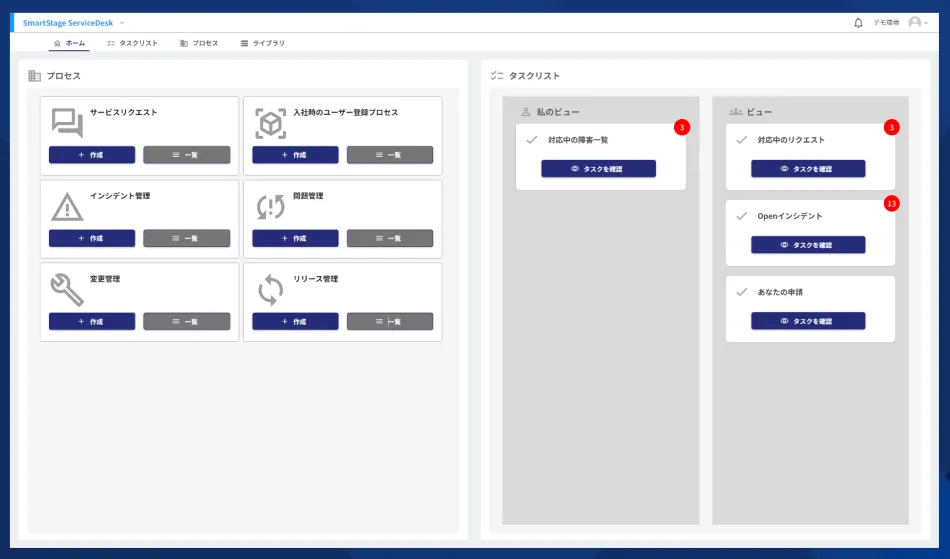Click the red badge on 対応中の障害一覧
The height and width of the screenshot is (559, 950).
pyautogui.click(x=682, y=127)
